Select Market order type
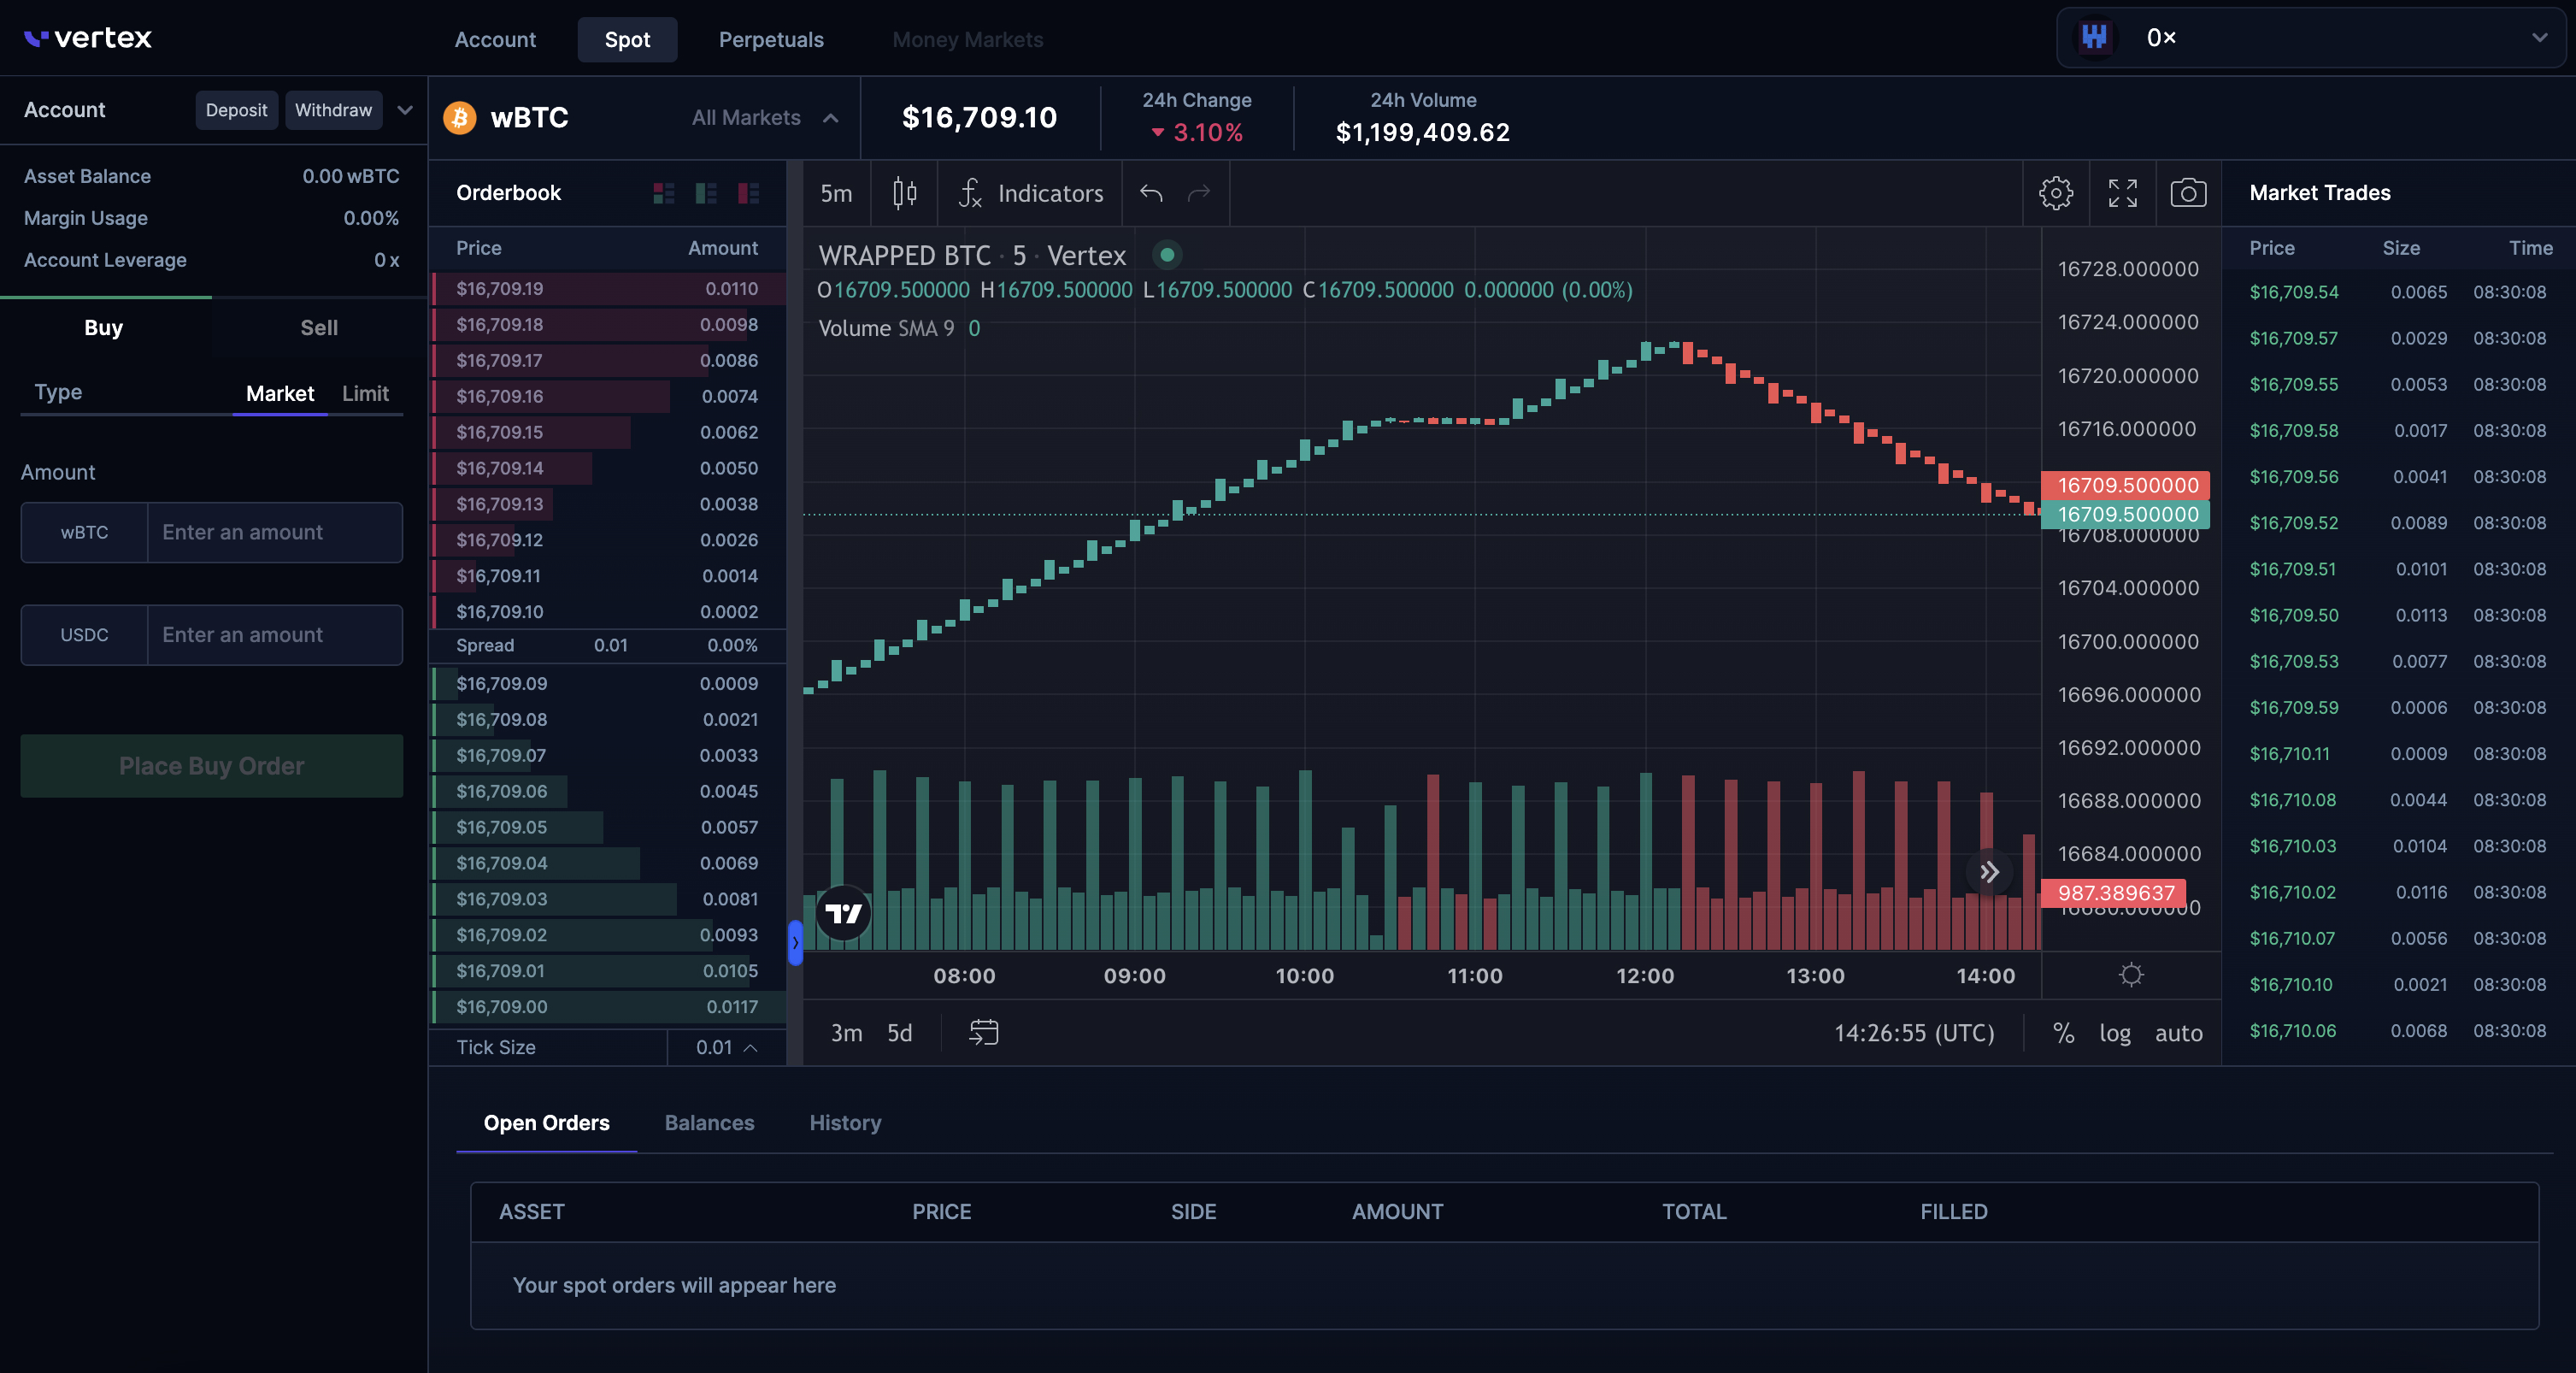The height and width of the screenshot is (1373, 2576). tap(280, 393)
